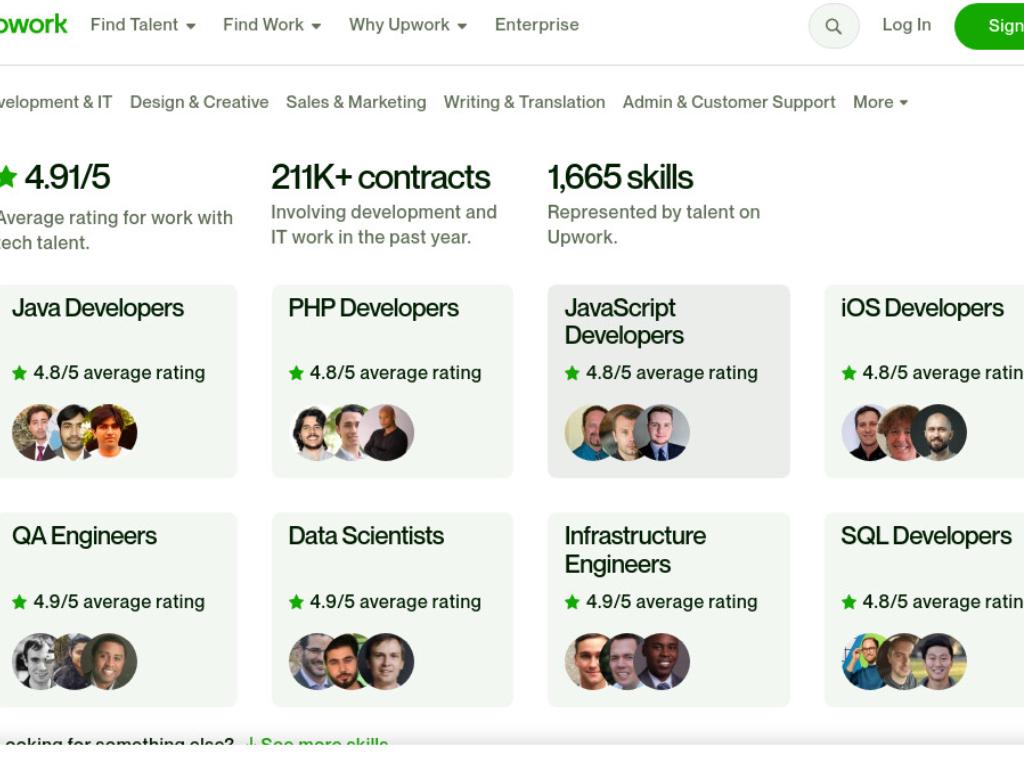Click iOS Developers profile photos
This screenshot has width=1024, height=768.
pos(904,432)
